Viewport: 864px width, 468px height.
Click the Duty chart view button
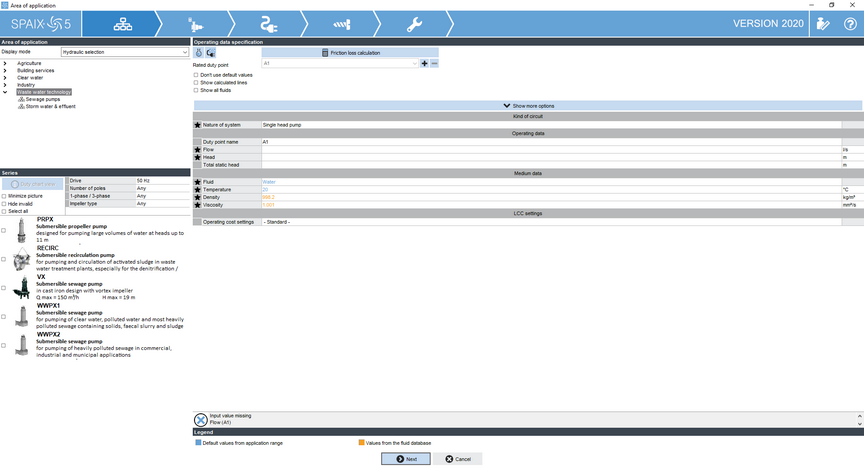(x=33, y=184)
